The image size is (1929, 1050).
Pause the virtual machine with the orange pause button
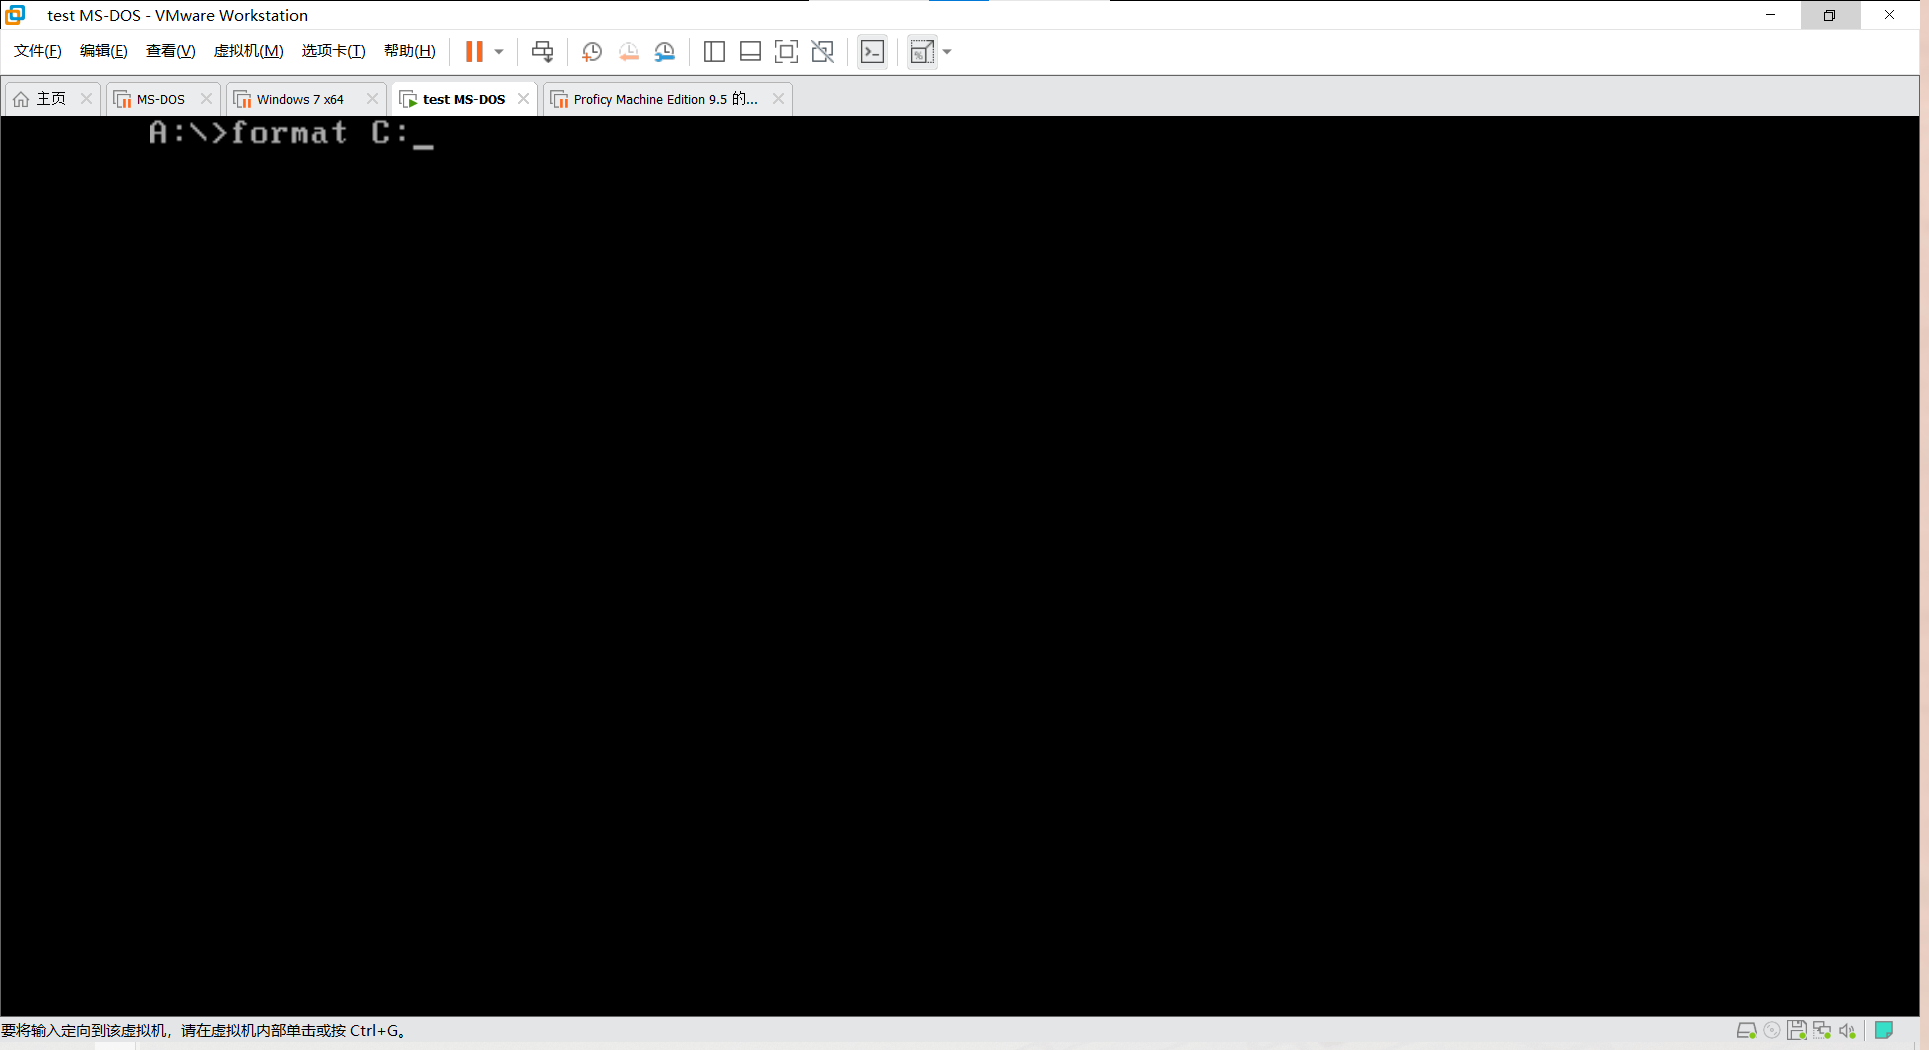click(x=474, y=52)
